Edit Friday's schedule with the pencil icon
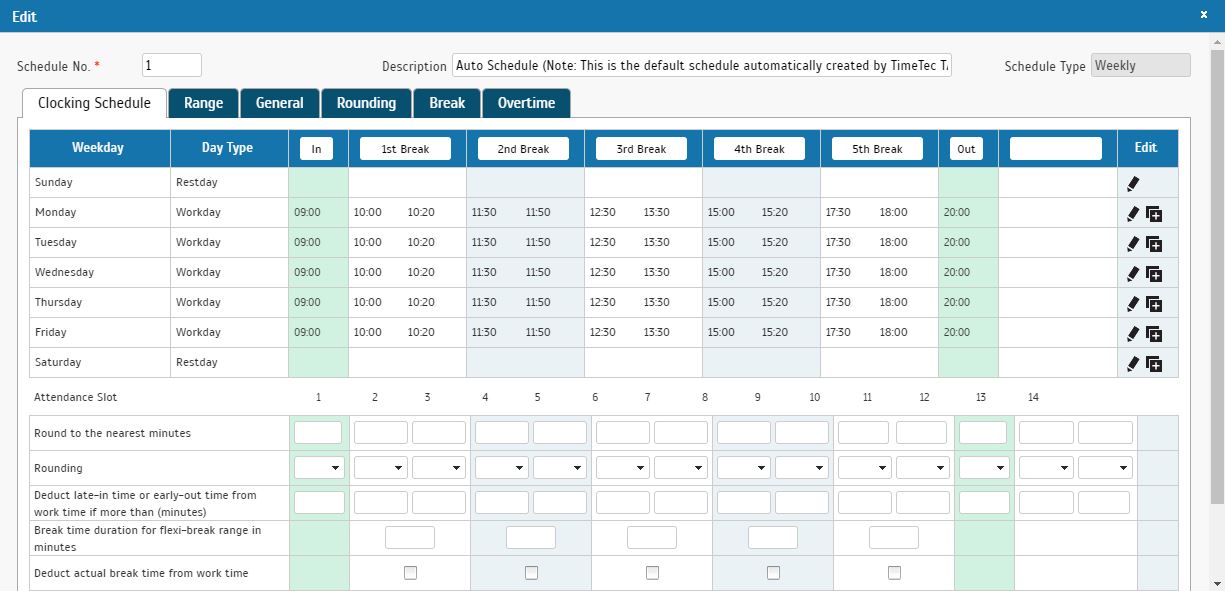The image size is (1225, 591). [1131, 332]
